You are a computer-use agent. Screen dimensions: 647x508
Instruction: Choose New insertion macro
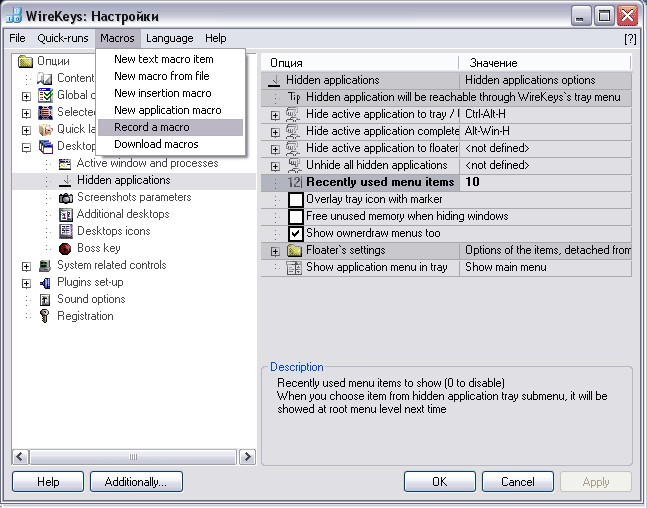(x=170, y=93)
